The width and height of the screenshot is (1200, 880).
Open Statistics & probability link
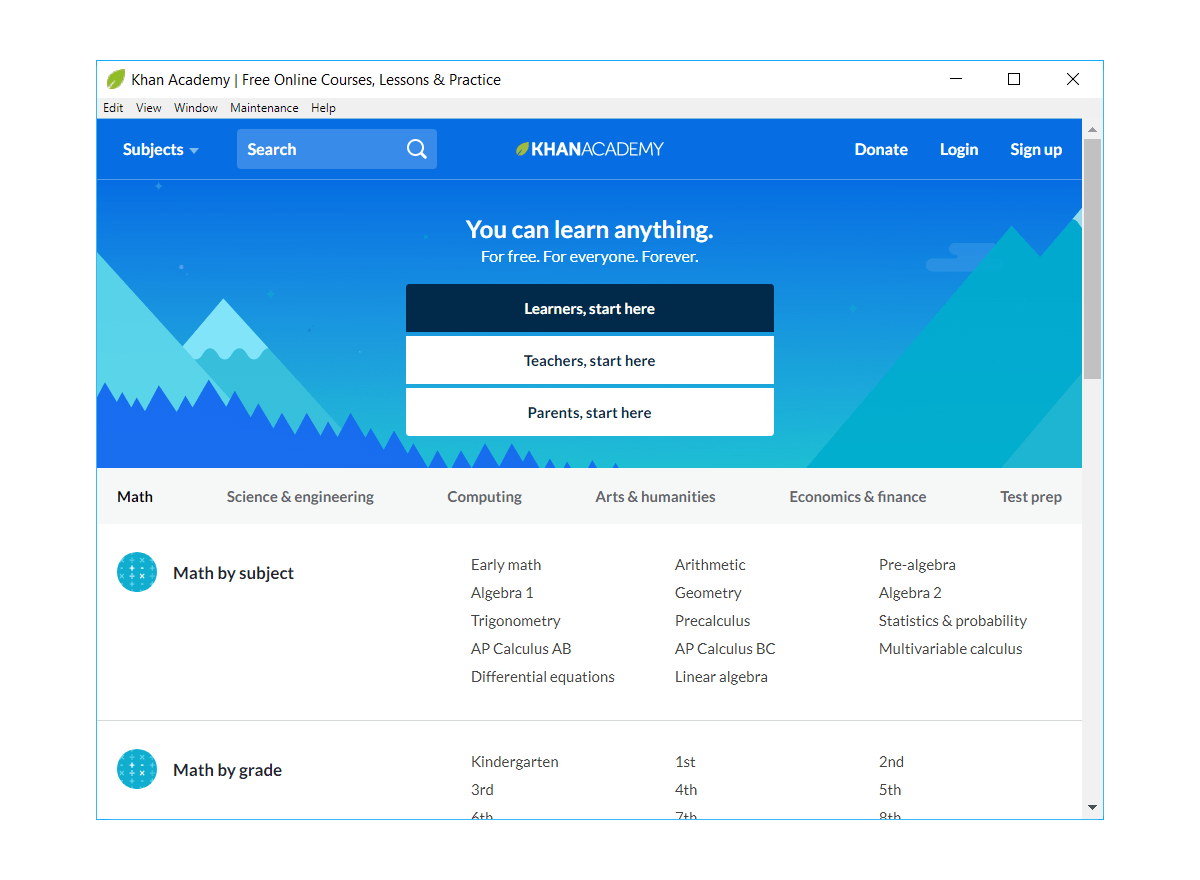pos(953,621)
